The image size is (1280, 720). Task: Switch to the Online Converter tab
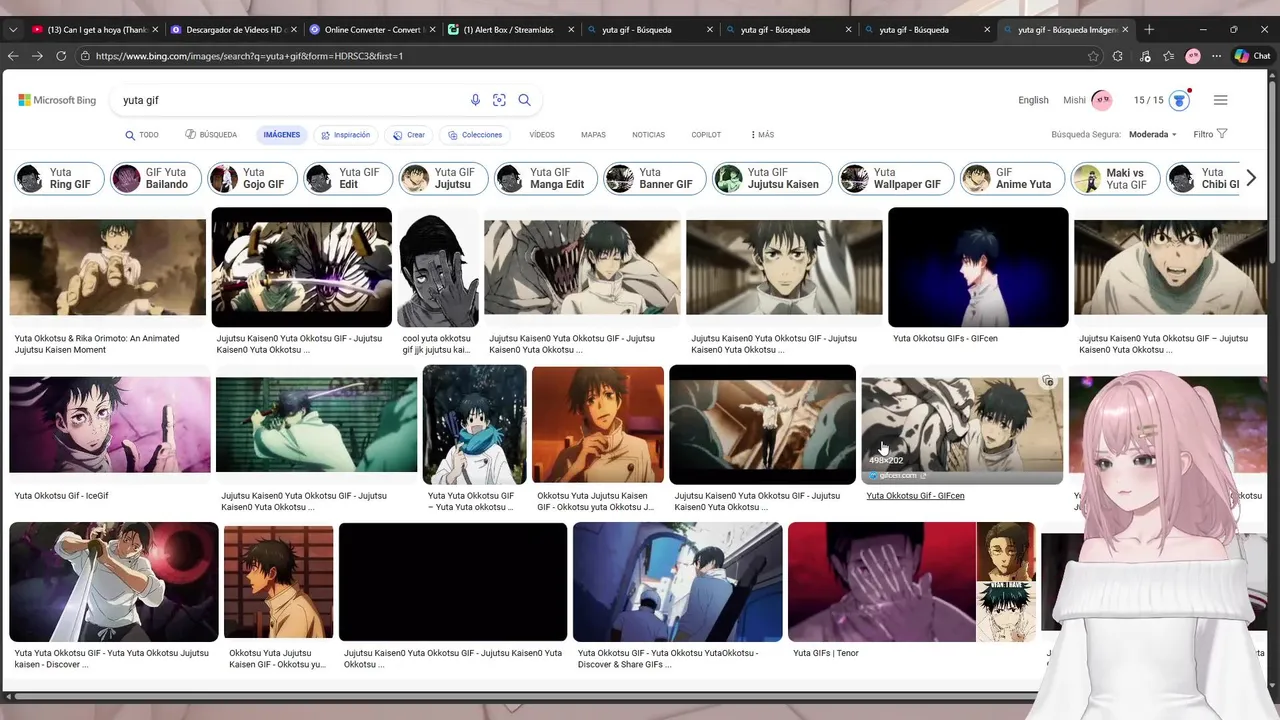372,30
